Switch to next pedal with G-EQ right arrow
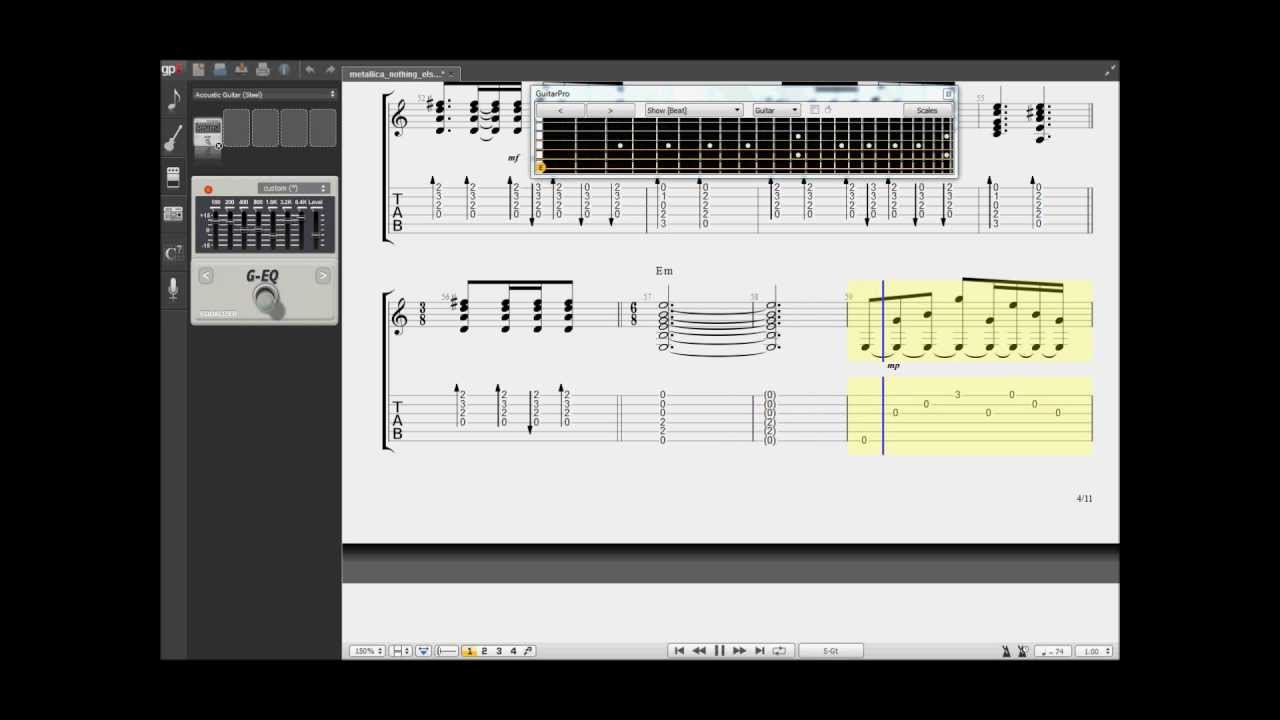This screenshot has height=720, width=1280. (x=323, y=276)
